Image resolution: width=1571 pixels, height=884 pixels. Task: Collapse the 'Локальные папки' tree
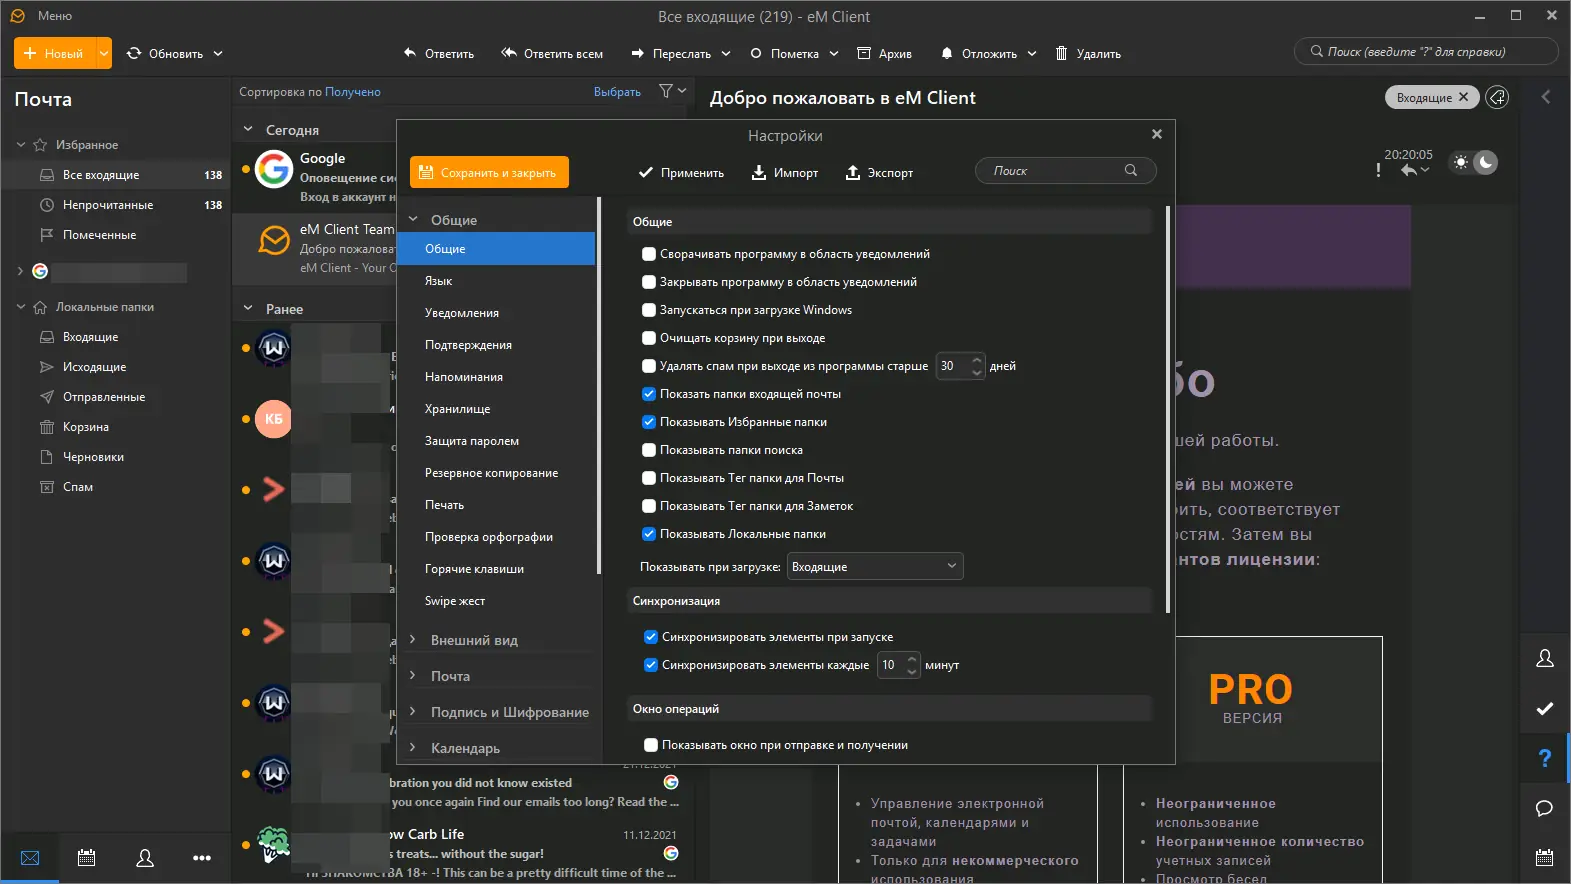pyautogui.click(x=21, y=307)
